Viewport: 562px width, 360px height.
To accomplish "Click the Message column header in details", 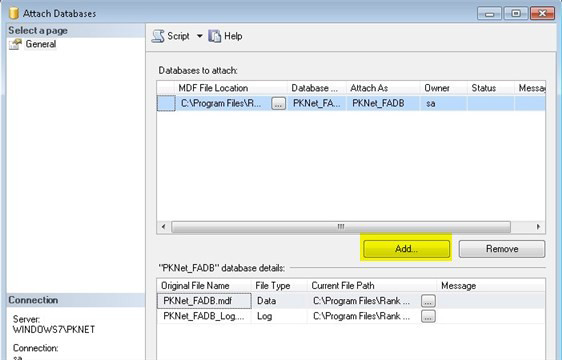I will pyautogui.click(x=491, y=286).
